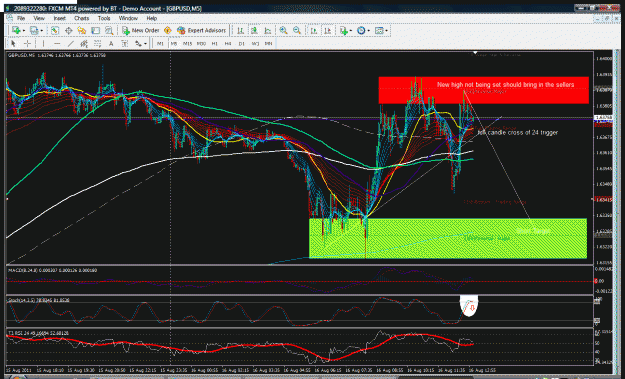This screenshot has width=625, height=379.
Task: Switch to the D1 timeframe
Action: [242, 43]
